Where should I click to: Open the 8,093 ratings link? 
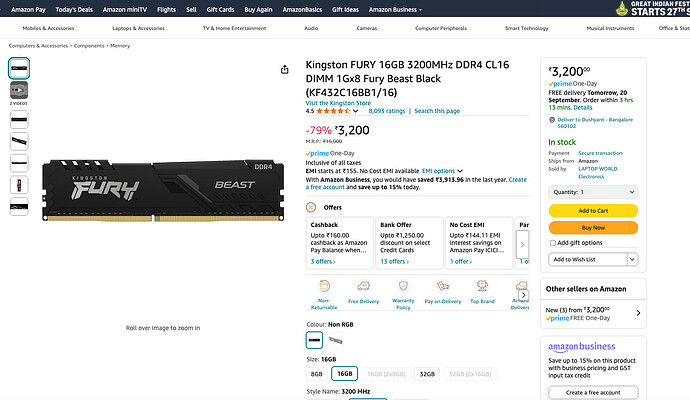[387, 111]
